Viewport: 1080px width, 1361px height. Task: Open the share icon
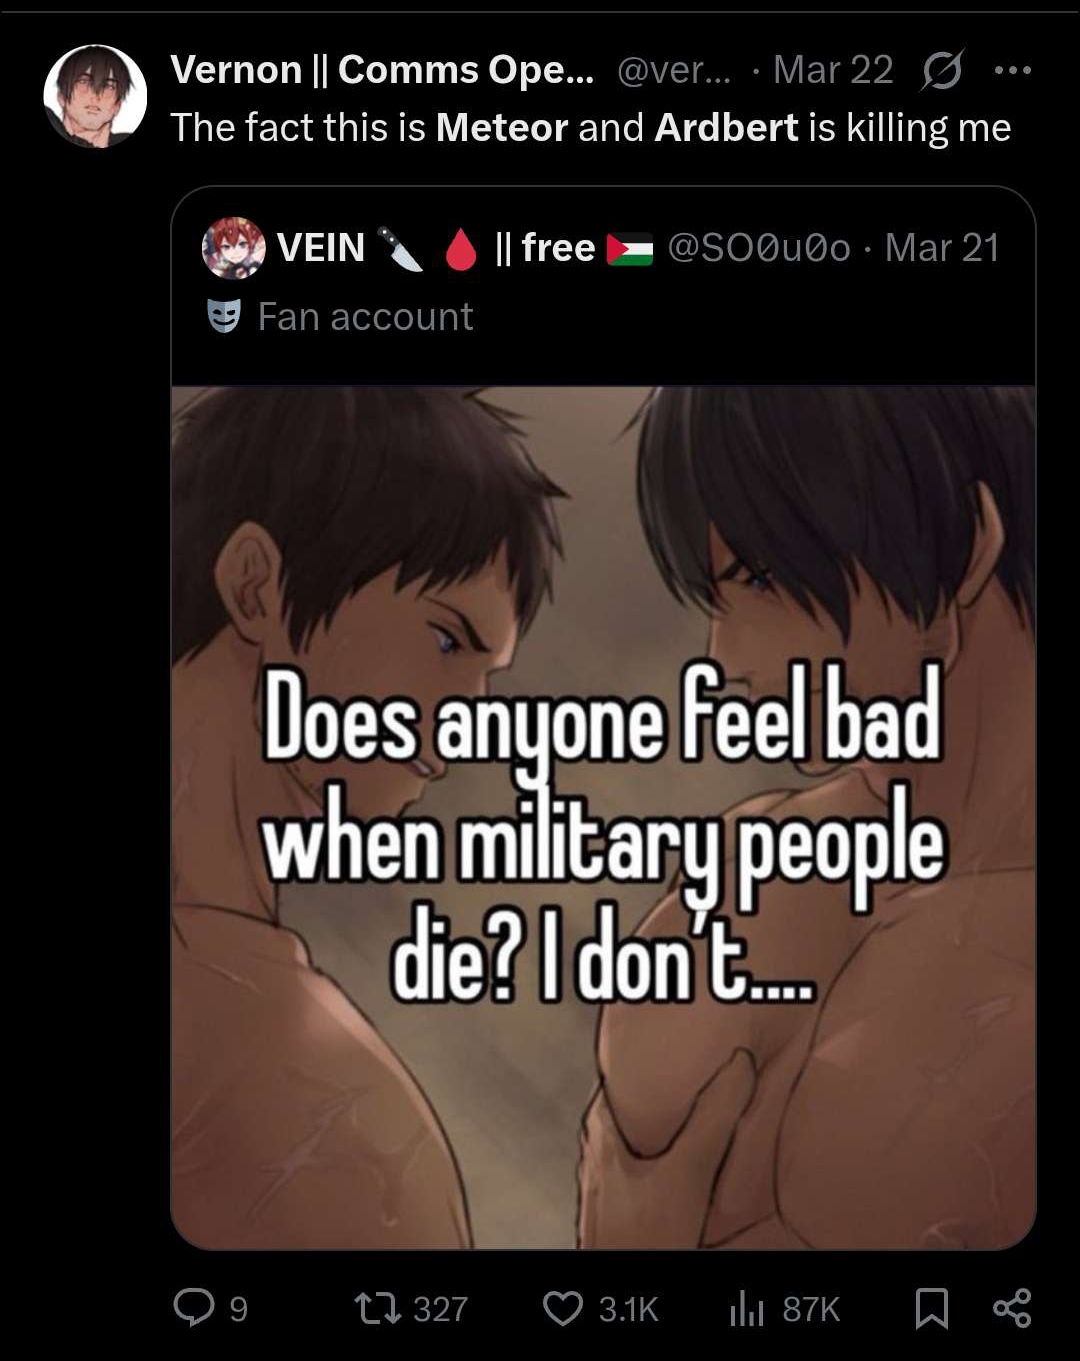(1012, 1308)
